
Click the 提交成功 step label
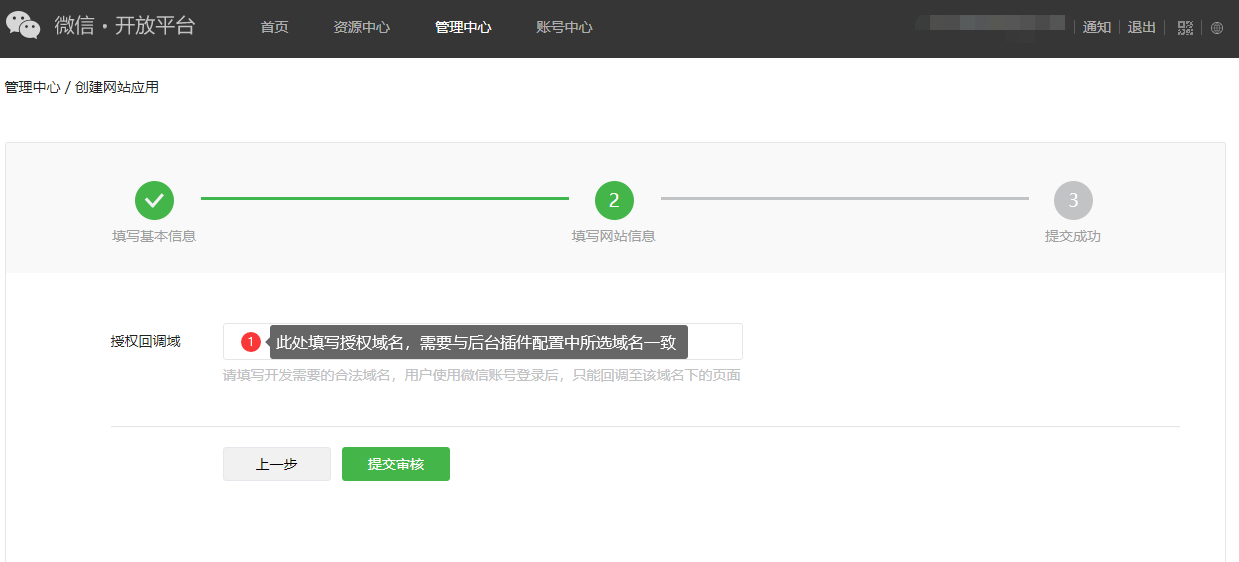point(1072,237)
